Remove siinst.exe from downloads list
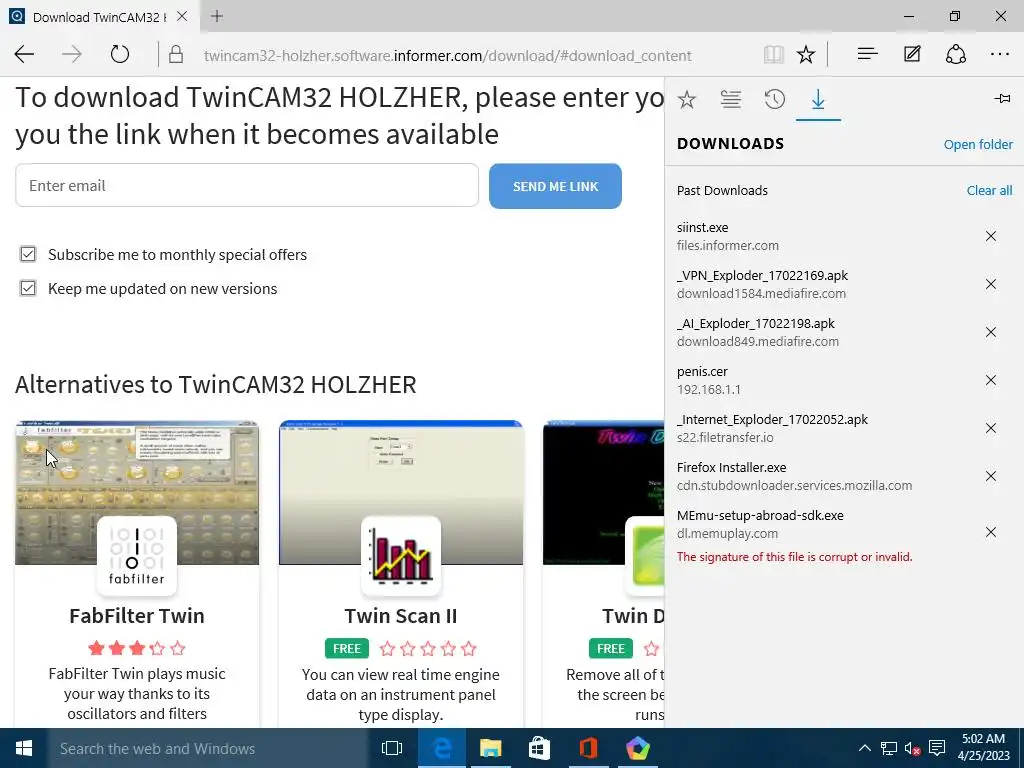The image size is (1024, 768). point(991,236)
